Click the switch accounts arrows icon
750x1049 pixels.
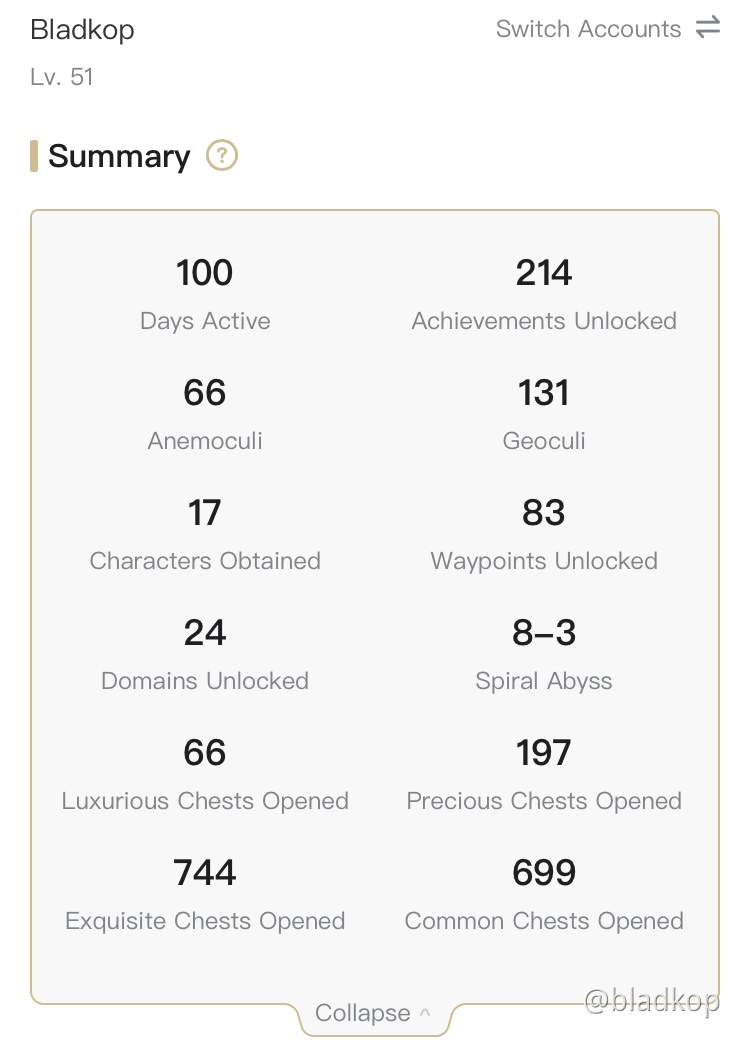[x=707, y=27]
